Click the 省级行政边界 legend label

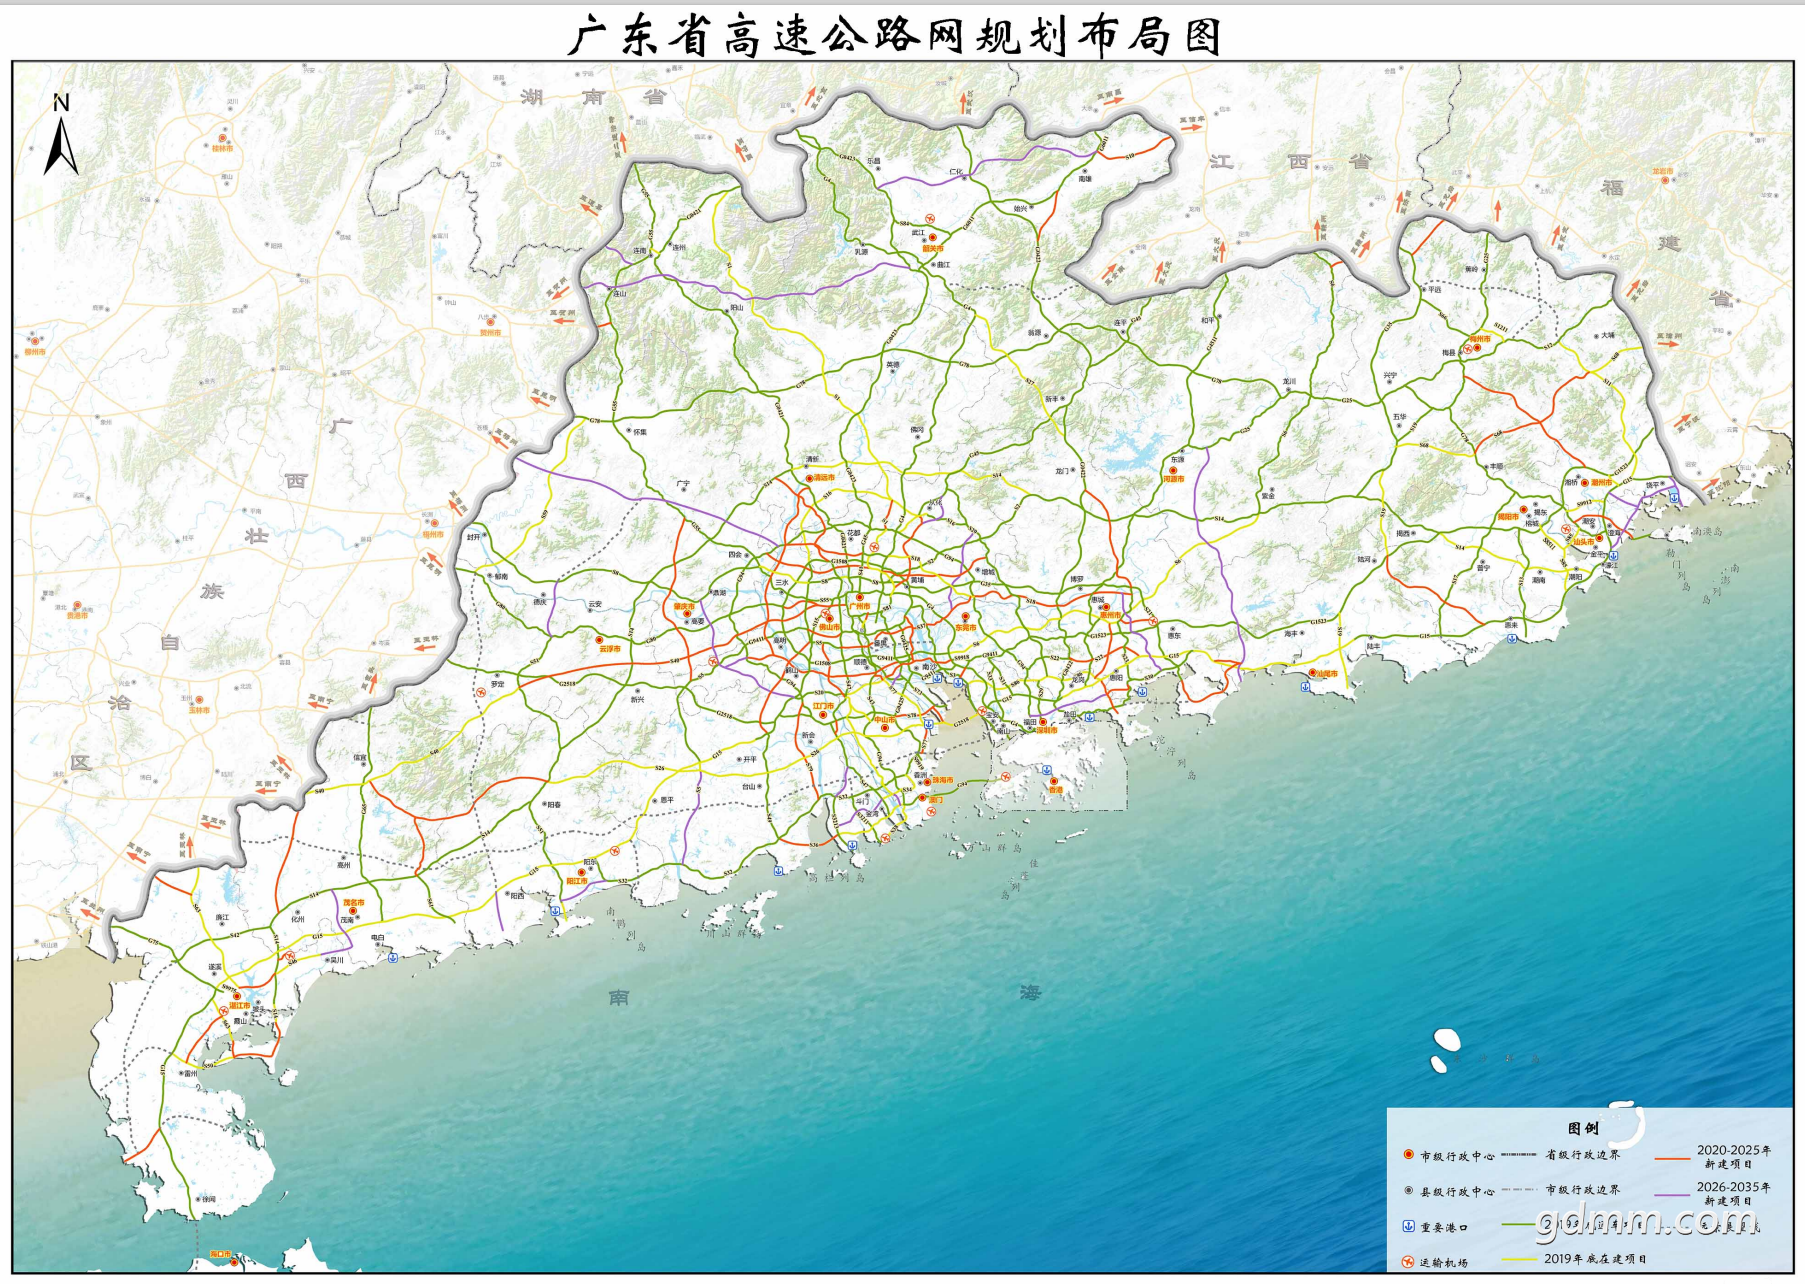pyautogui.click(x=1582, y=1155)
